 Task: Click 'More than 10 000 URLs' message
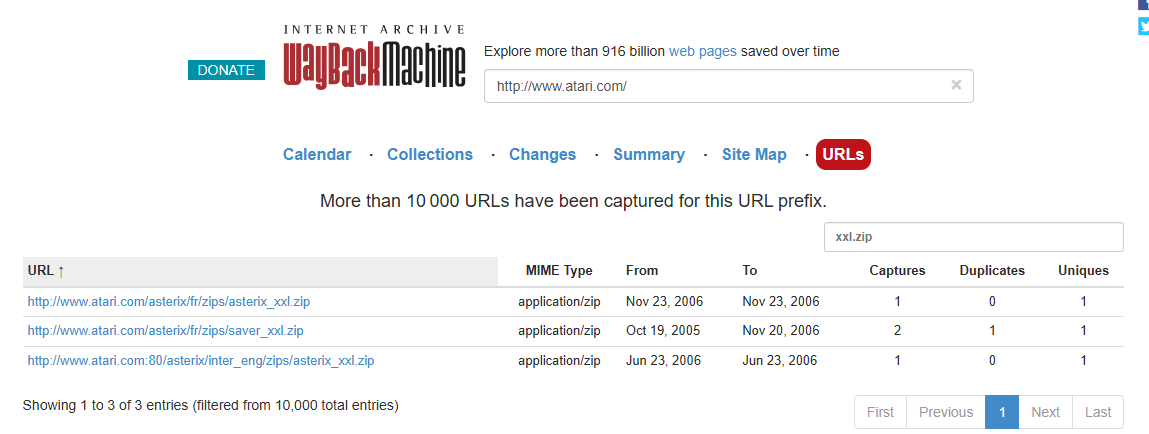[574, 200]
